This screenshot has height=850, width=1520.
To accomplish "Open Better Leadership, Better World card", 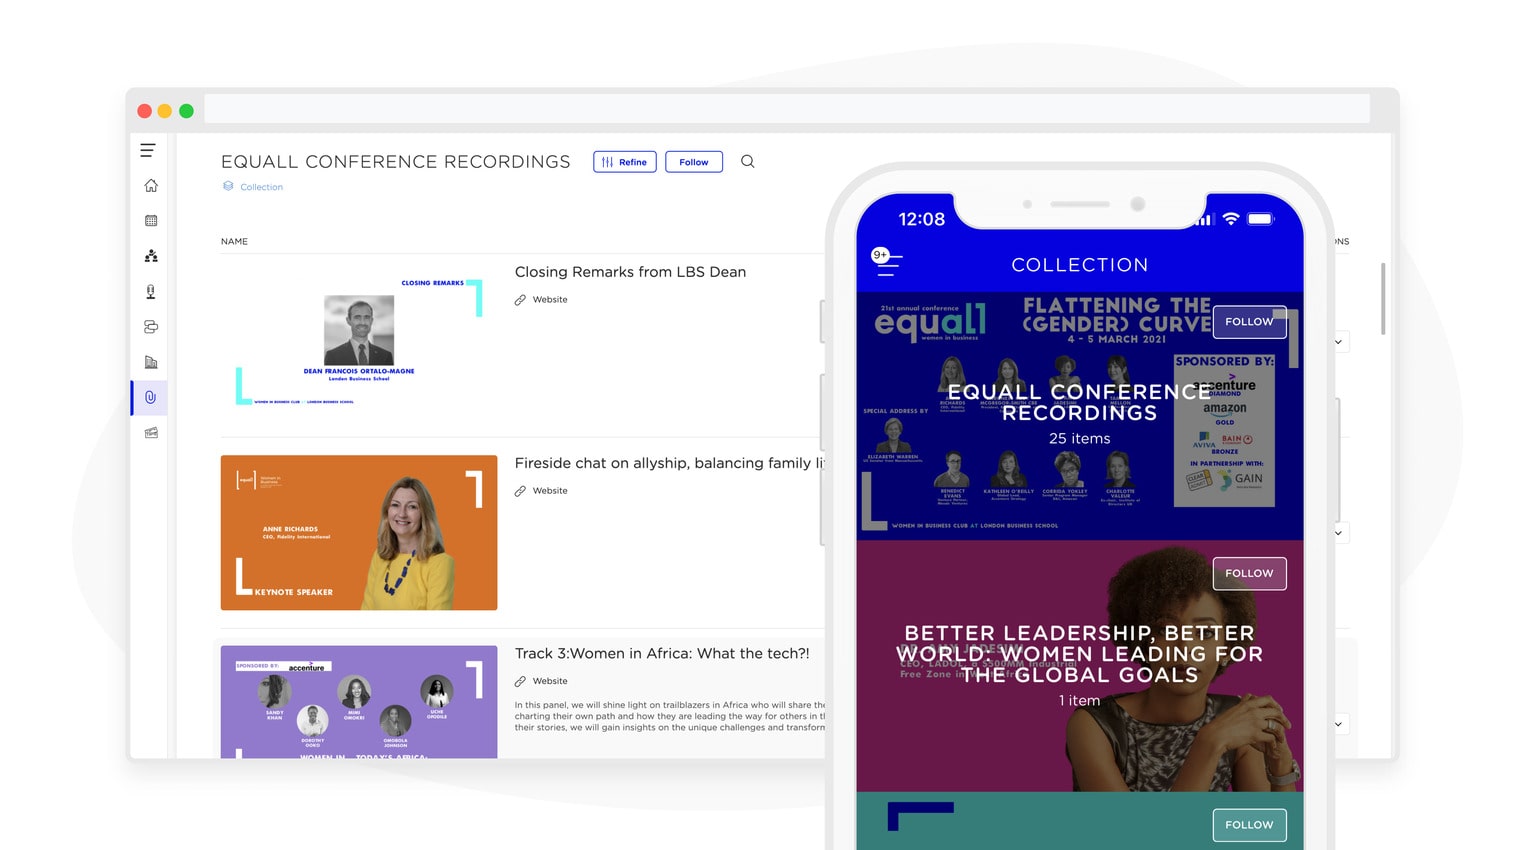I will click(1080, 666).
